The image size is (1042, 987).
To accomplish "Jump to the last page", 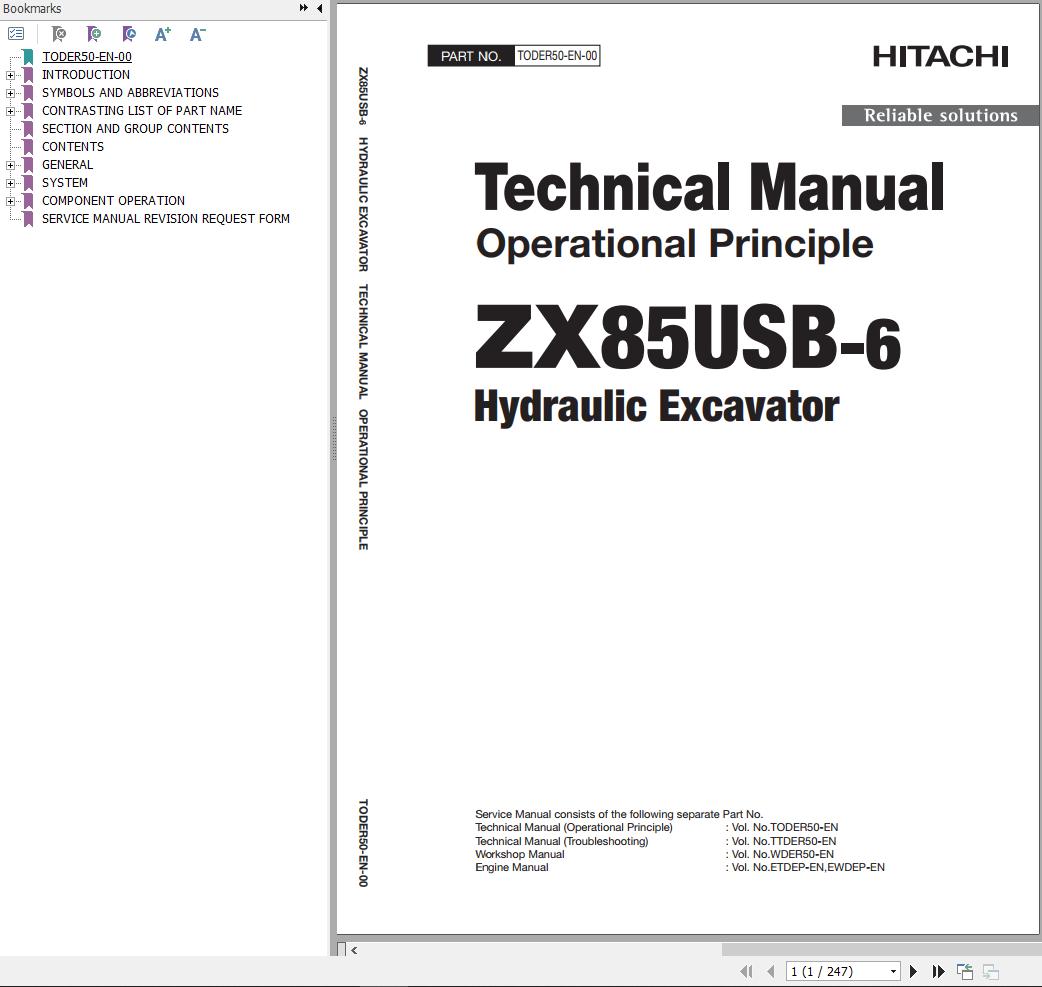I will tap(938, 971).
